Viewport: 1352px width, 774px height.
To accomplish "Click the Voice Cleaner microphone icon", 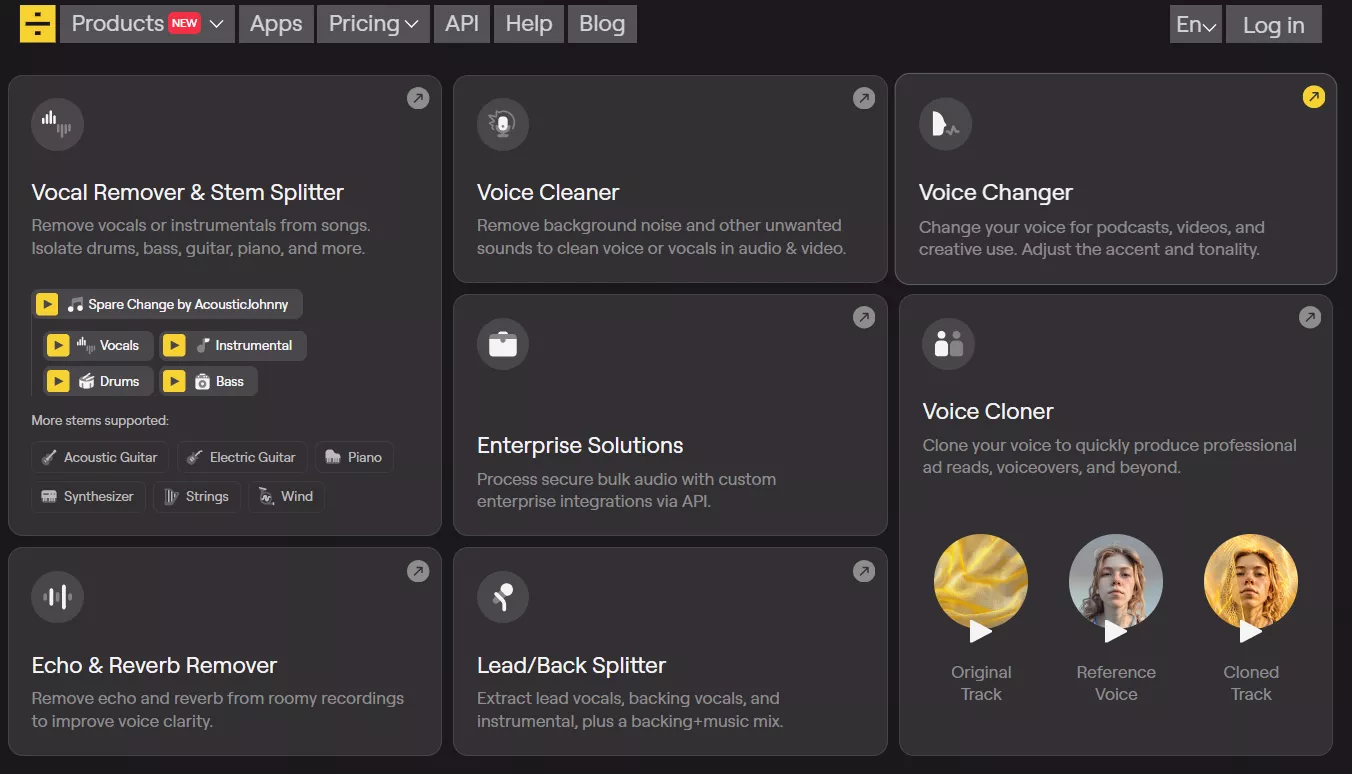I will coord(503,124).
